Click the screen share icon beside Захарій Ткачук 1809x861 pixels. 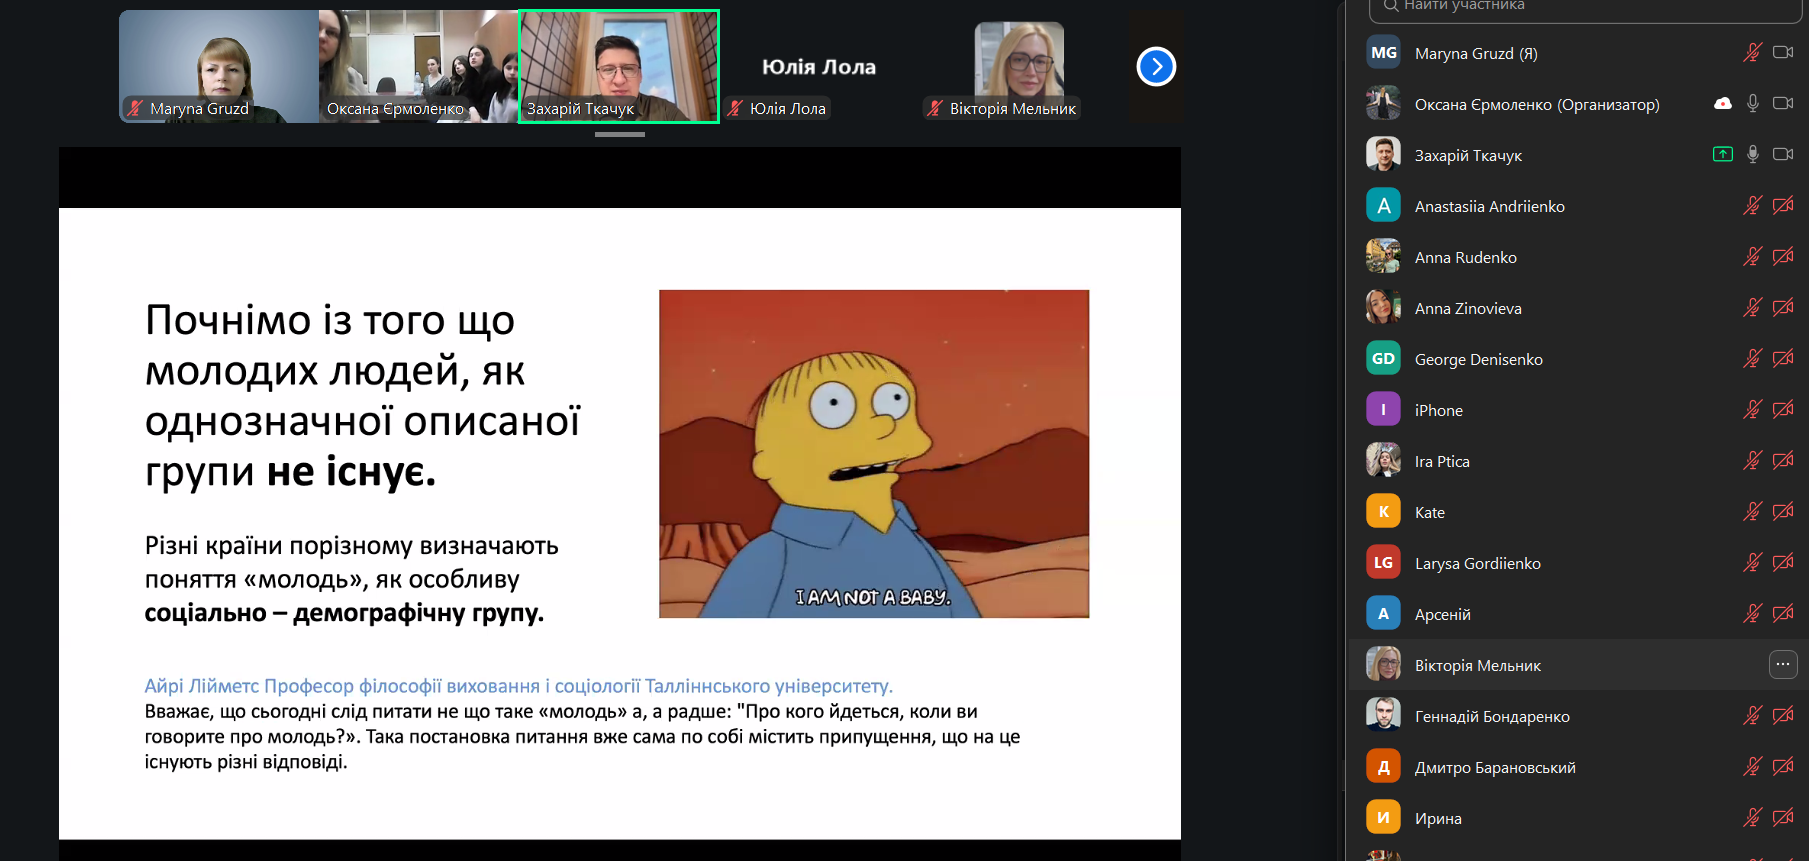click(x=1722, y=155)
